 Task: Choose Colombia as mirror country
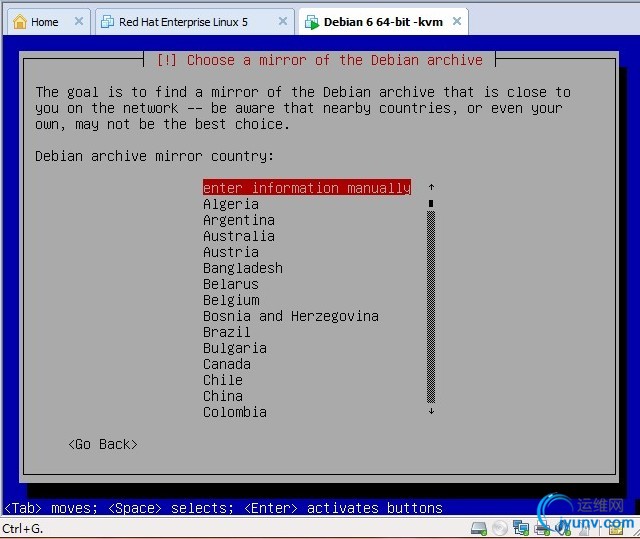pyautogui.click(x=235, y=412)
